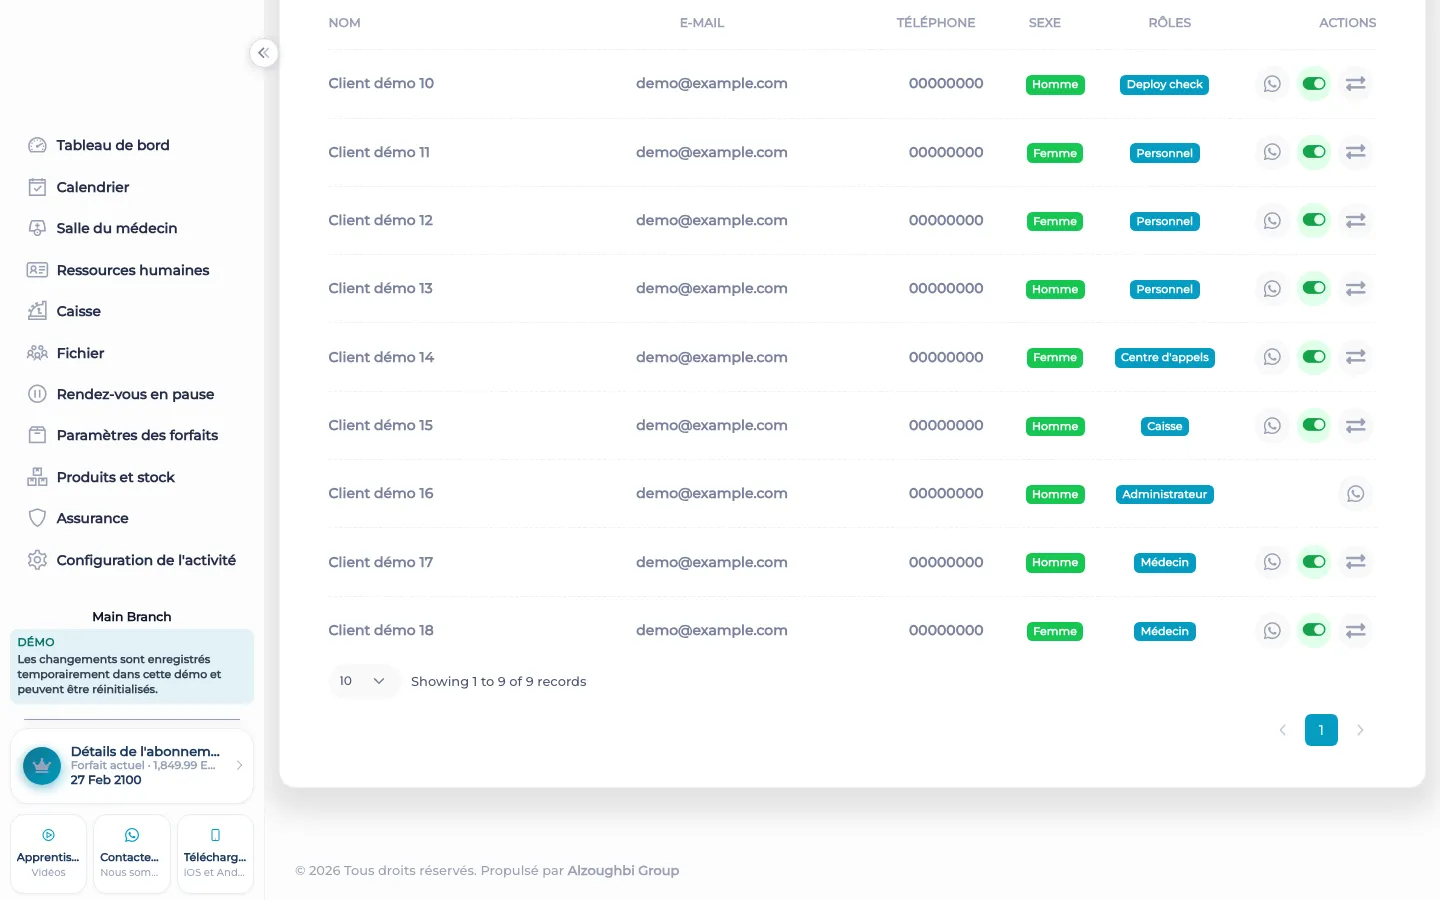Open the records-per-page dropdown showing 10
The width and height of the screenshot is (1440, 900).
click(x=364, y=681)
